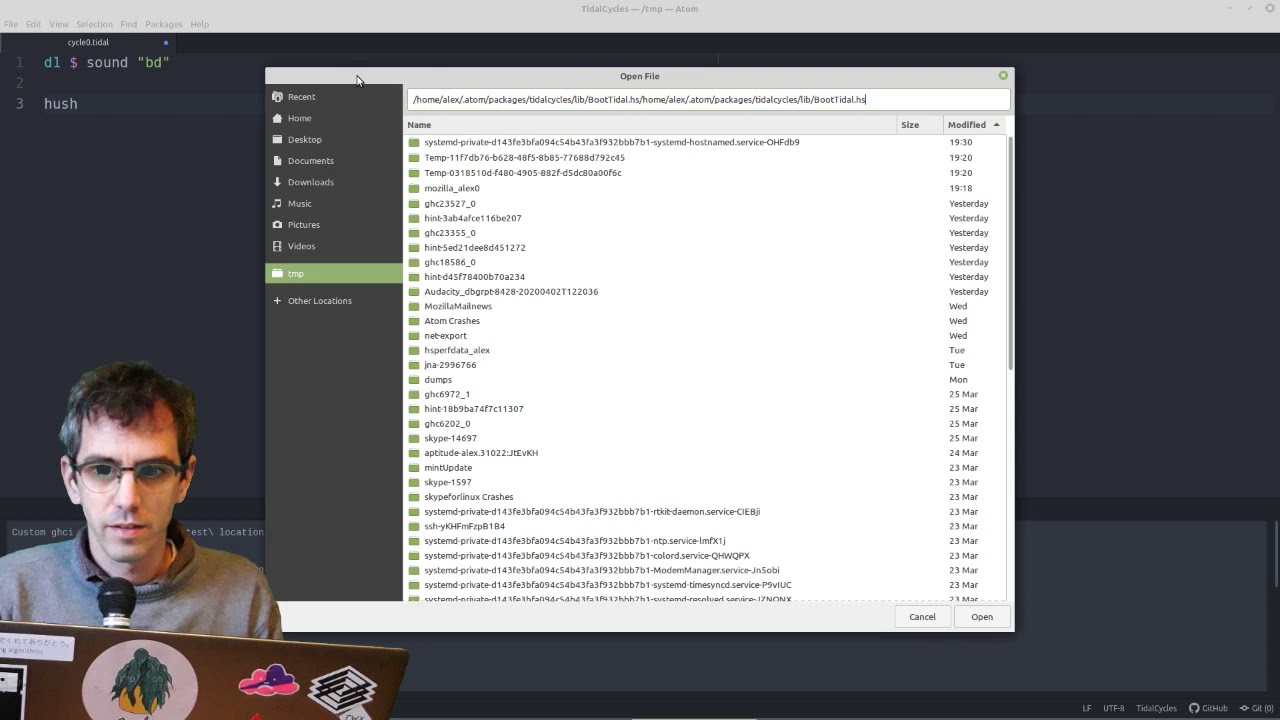1280x720 pixels.
Task: Select the skypeforlinux Crashes folder
Action: (x=705, y=497)
